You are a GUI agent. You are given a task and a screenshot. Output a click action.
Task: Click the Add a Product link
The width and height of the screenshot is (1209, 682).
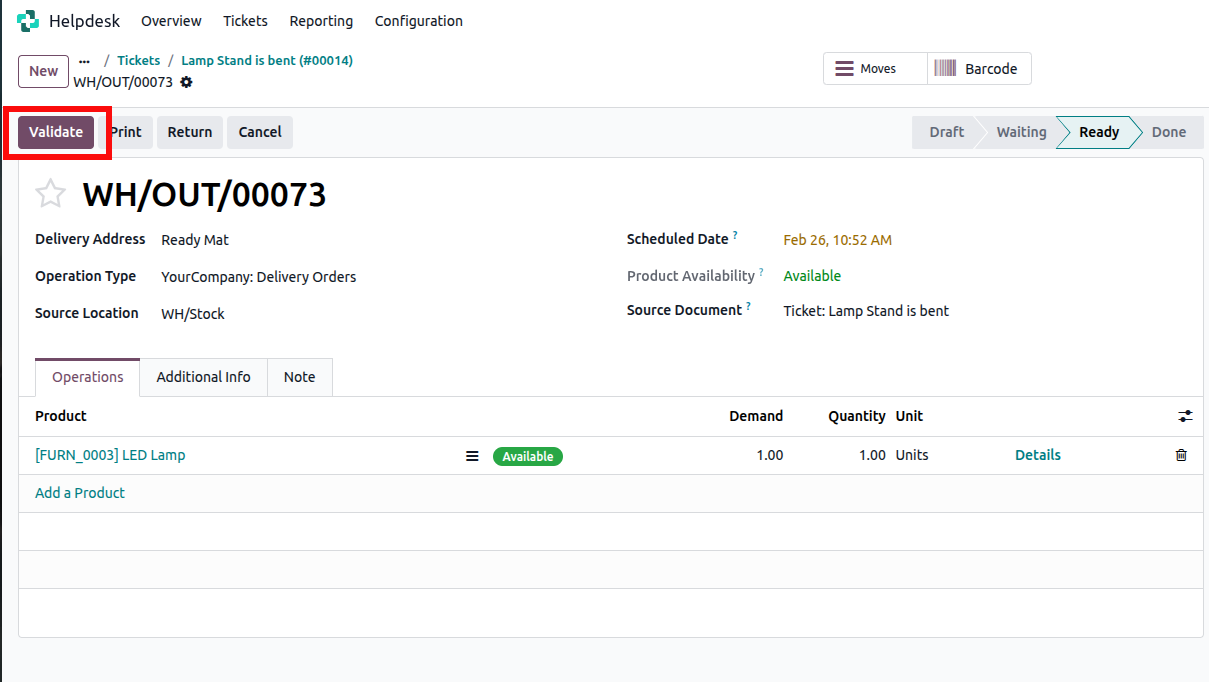click(80, 493)
